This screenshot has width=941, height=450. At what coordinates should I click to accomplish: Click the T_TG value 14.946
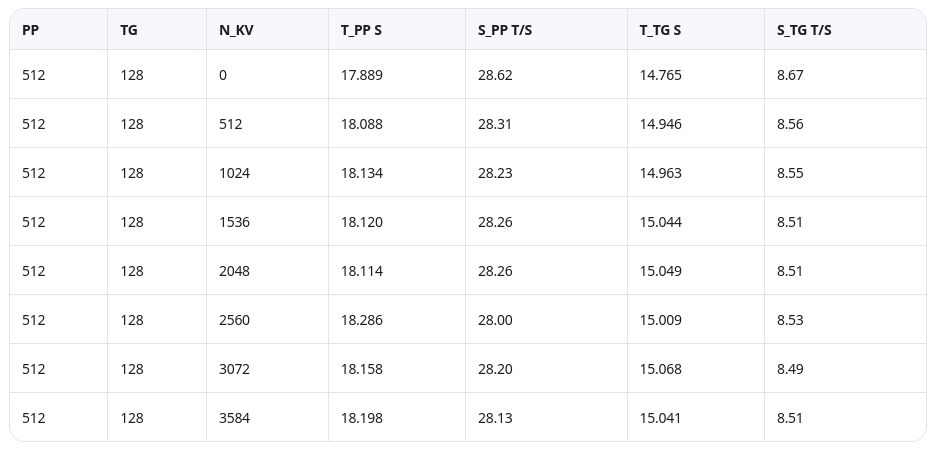pos(660,124)
